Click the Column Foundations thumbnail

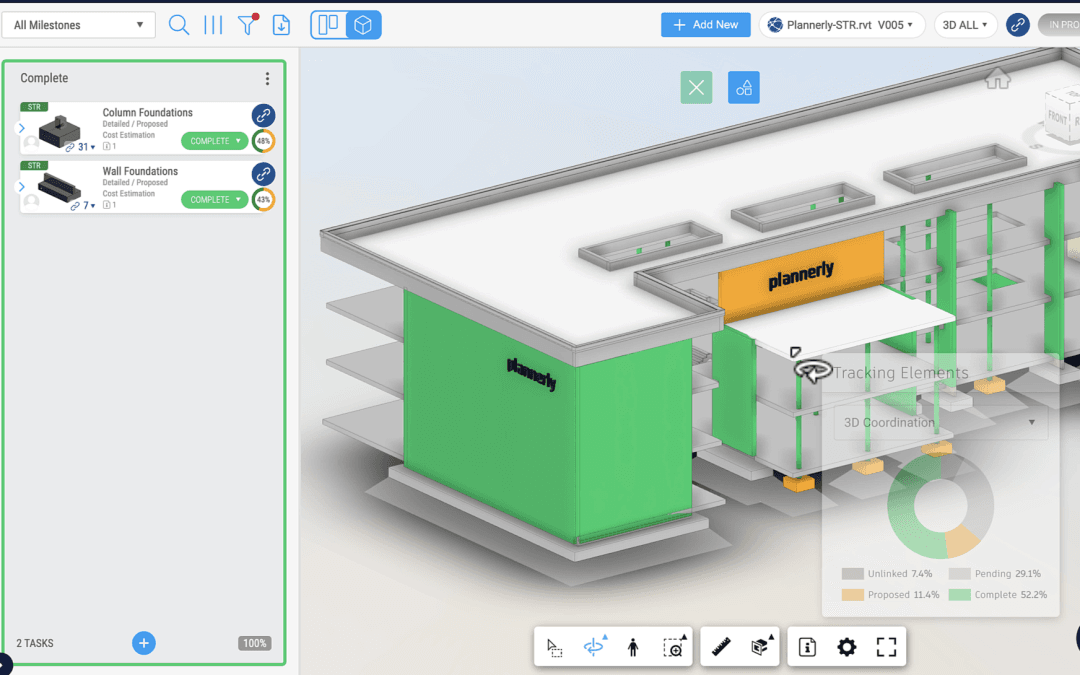[x=59, y=130]
